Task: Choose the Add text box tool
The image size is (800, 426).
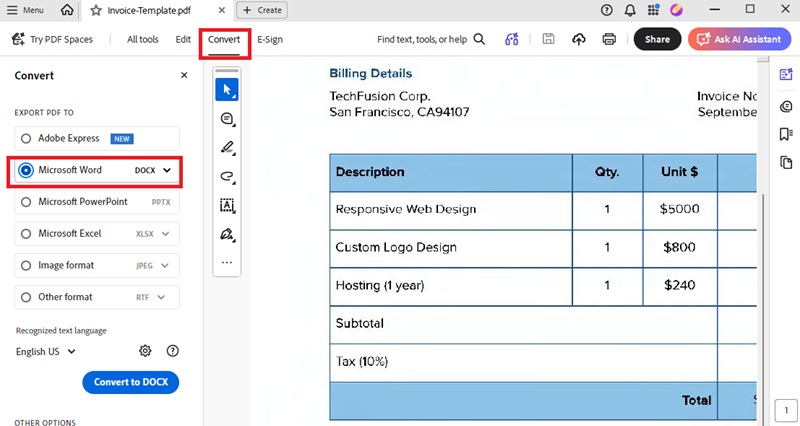Action: coord(227,205)
